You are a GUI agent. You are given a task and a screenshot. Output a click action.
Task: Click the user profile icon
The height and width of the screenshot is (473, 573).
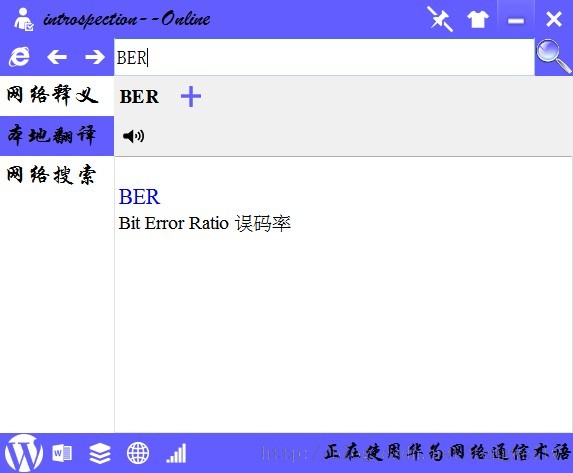(23, 19)
